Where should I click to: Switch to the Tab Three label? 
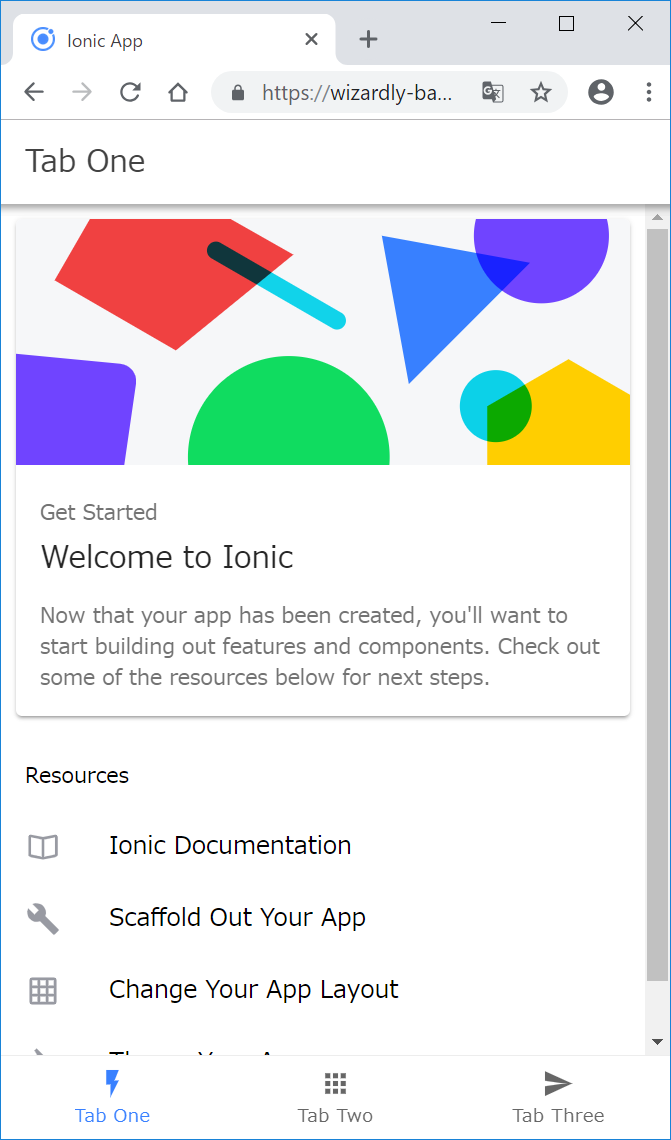[558, 1115]
